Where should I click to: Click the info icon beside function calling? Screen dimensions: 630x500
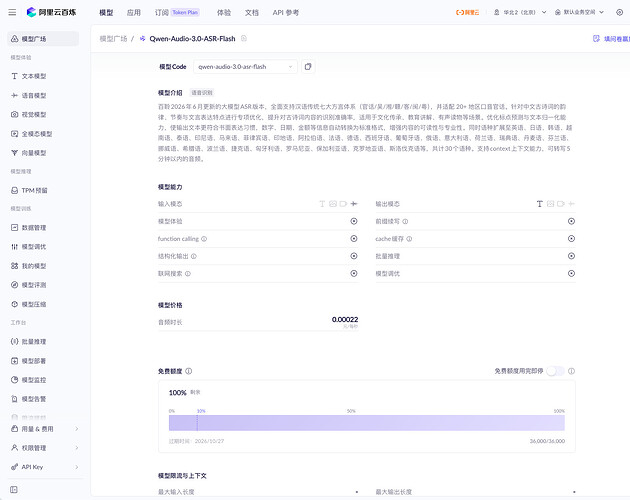pyautogui.click(x=204, y=239)
